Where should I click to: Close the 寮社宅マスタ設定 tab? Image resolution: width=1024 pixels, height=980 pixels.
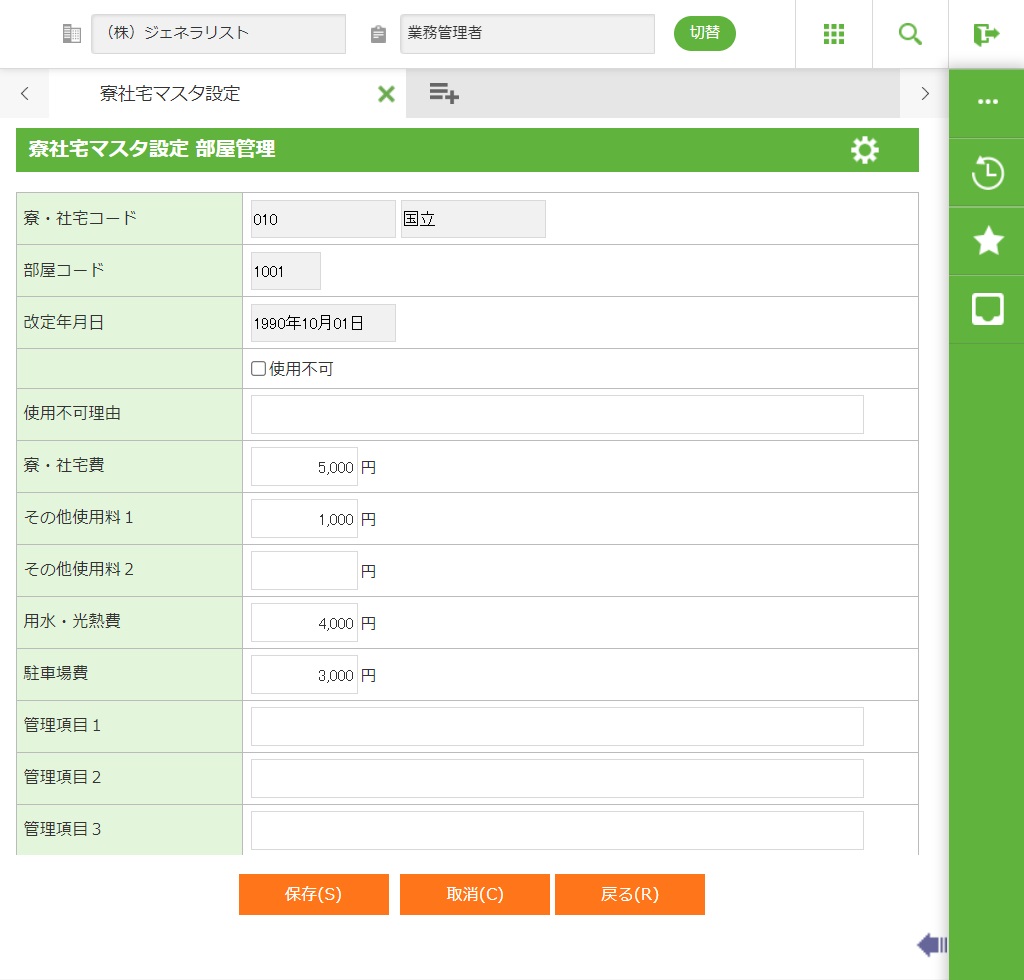(x=386, y=94)
